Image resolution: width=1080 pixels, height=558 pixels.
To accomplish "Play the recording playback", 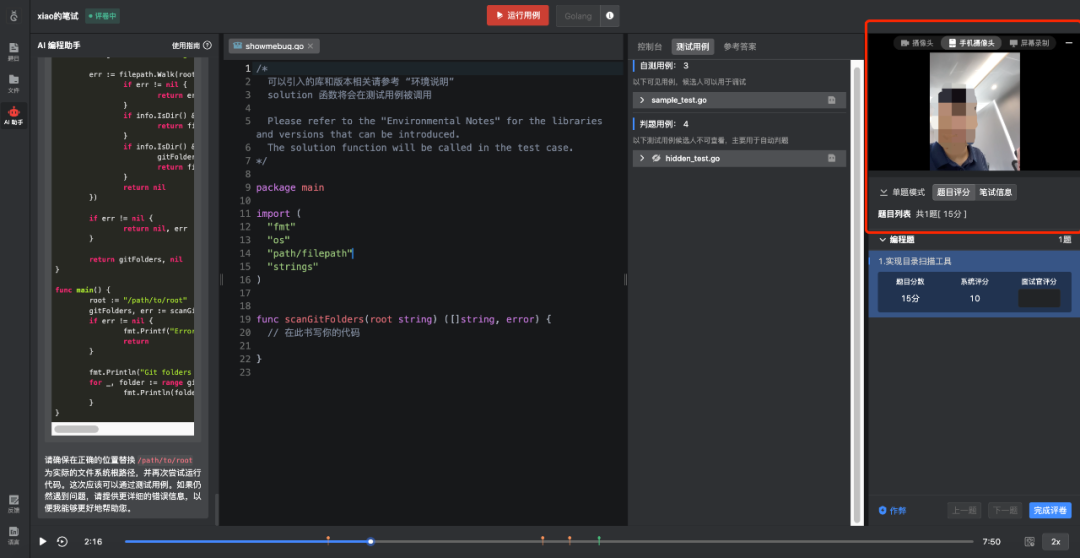I will coord(43,541).
